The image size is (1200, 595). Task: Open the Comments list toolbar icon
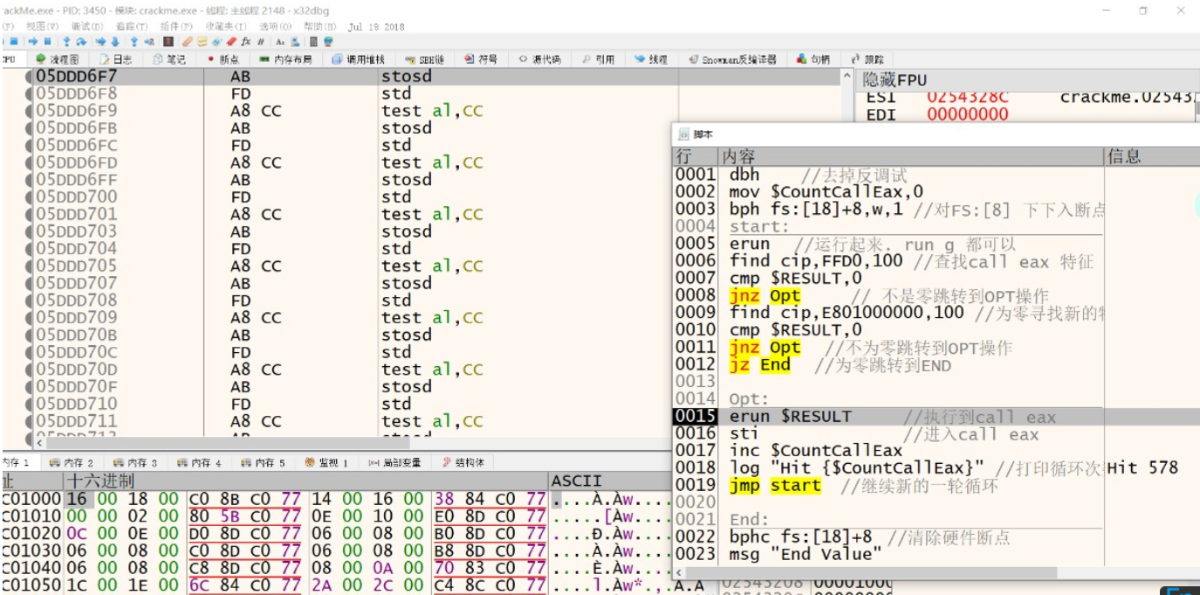click(202, 42)
